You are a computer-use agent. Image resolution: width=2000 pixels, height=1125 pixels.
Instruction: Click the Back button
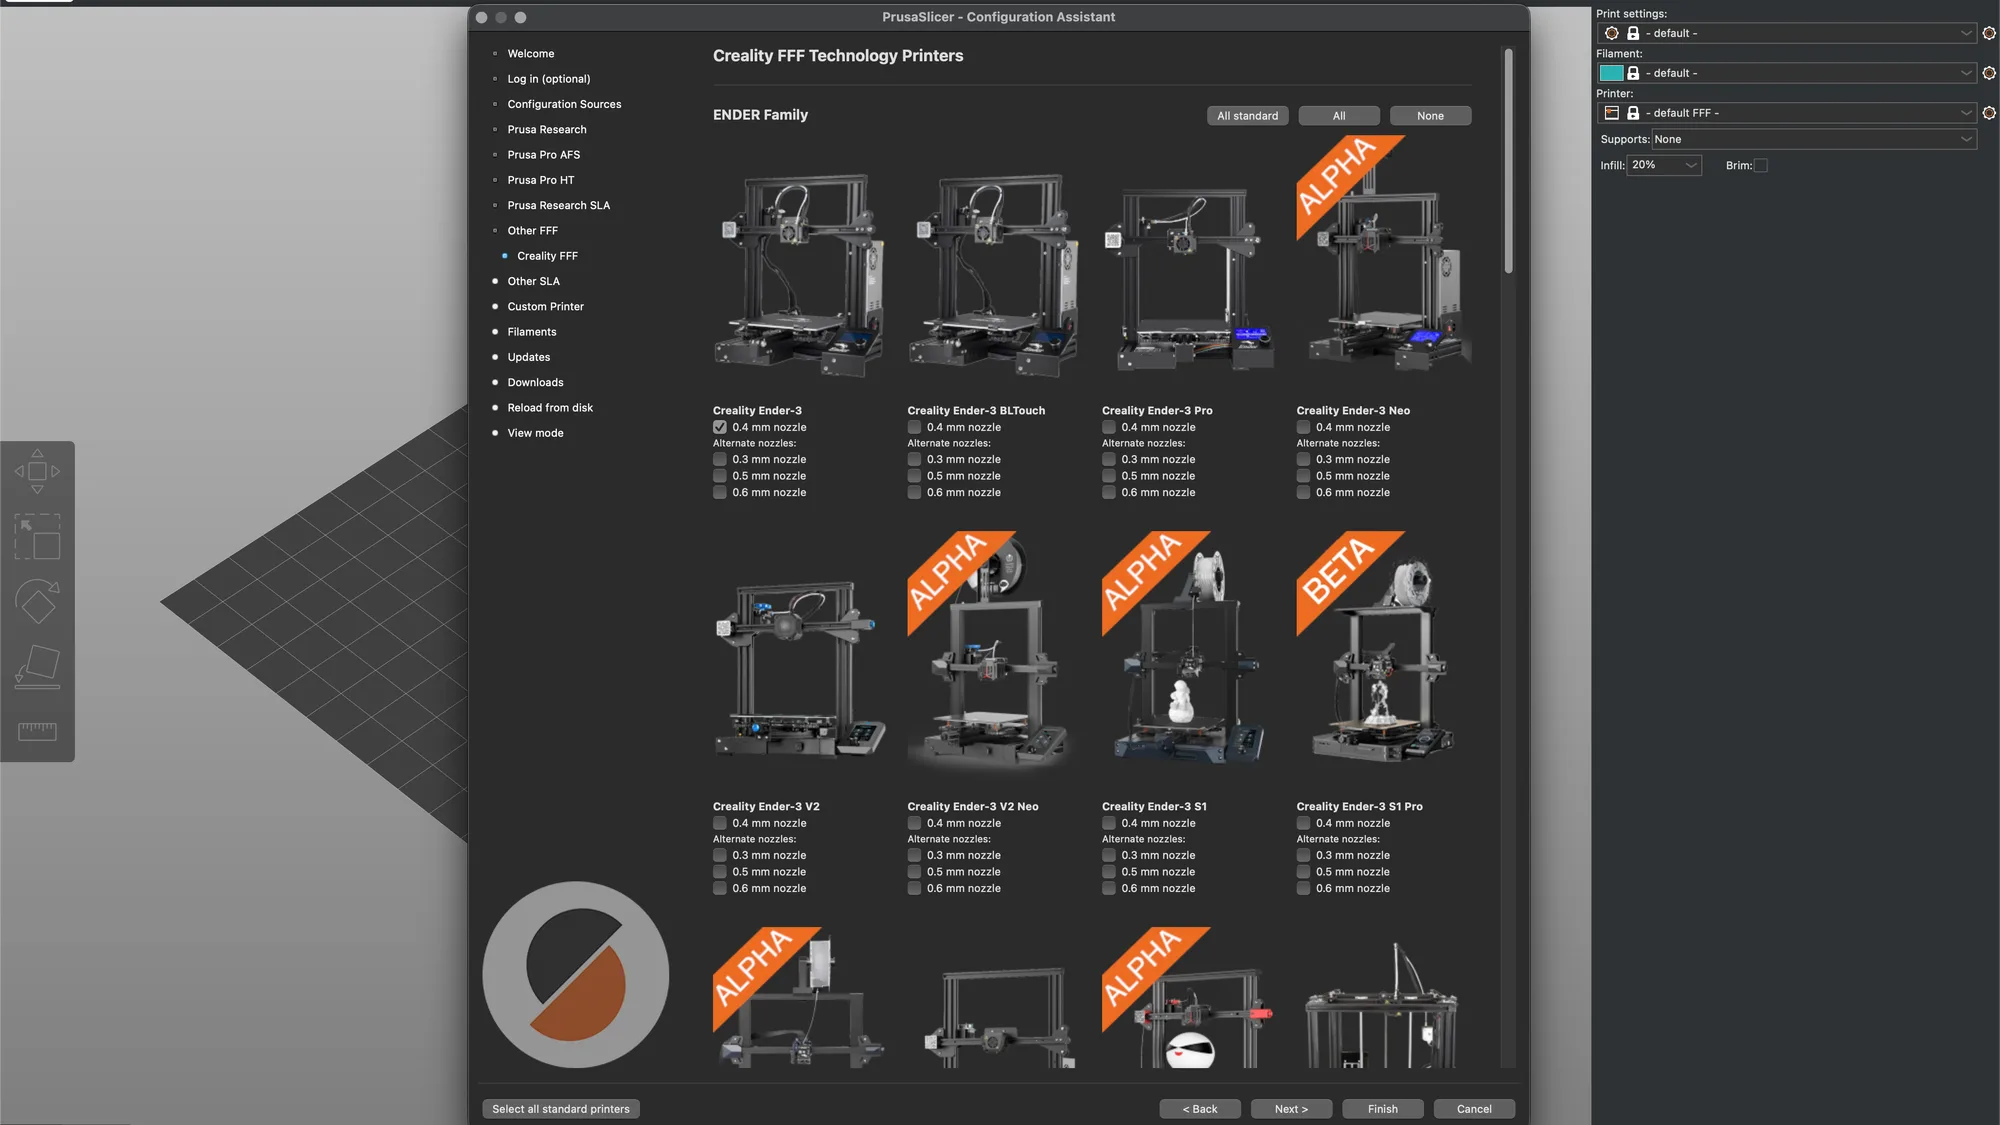click(1200, 1109)
